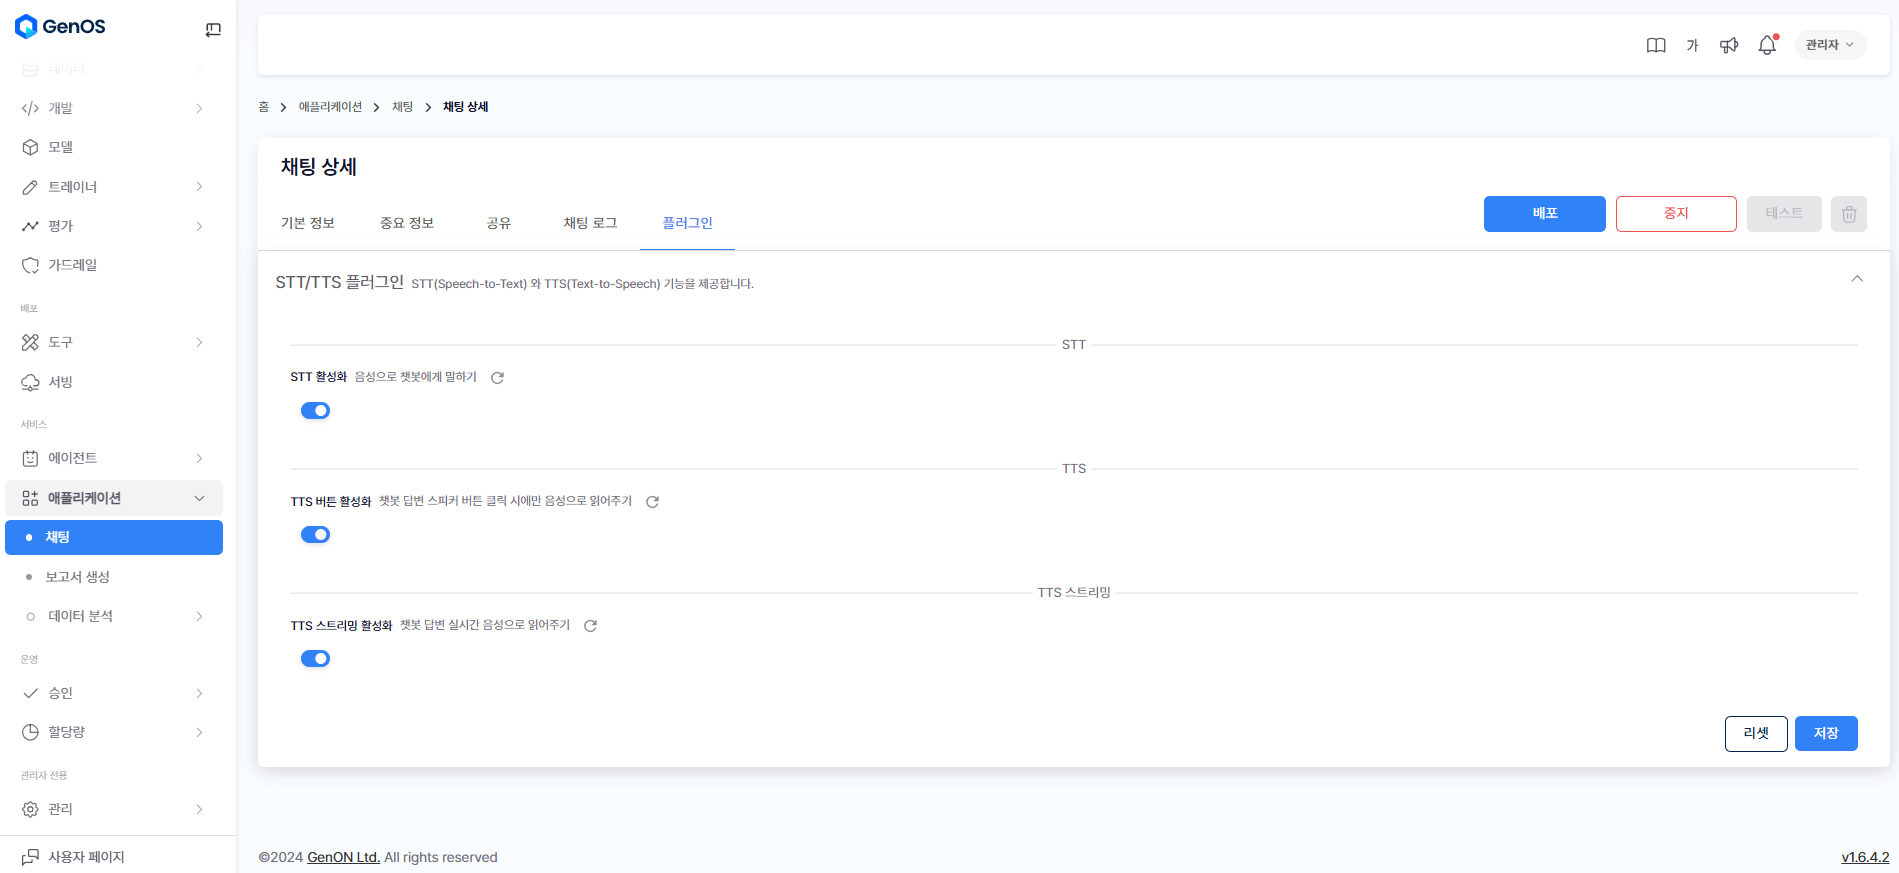Open the GenON Ltd. footer link
The image size is (1899, 873).
pyautogui.click(x=343, y=857)
